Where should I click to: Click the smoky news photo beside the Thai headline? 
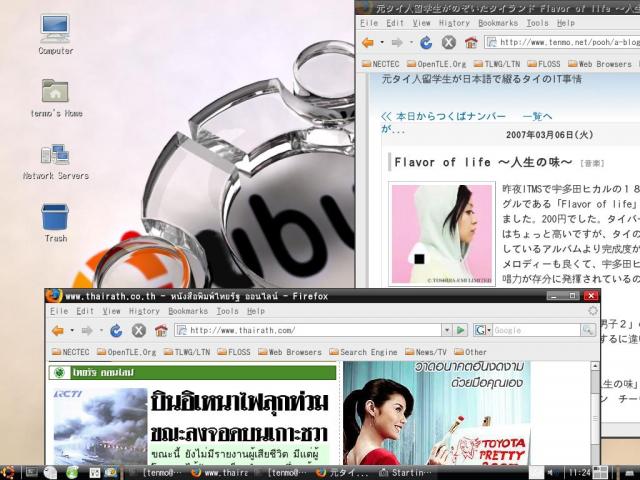[x=100, y=426]
